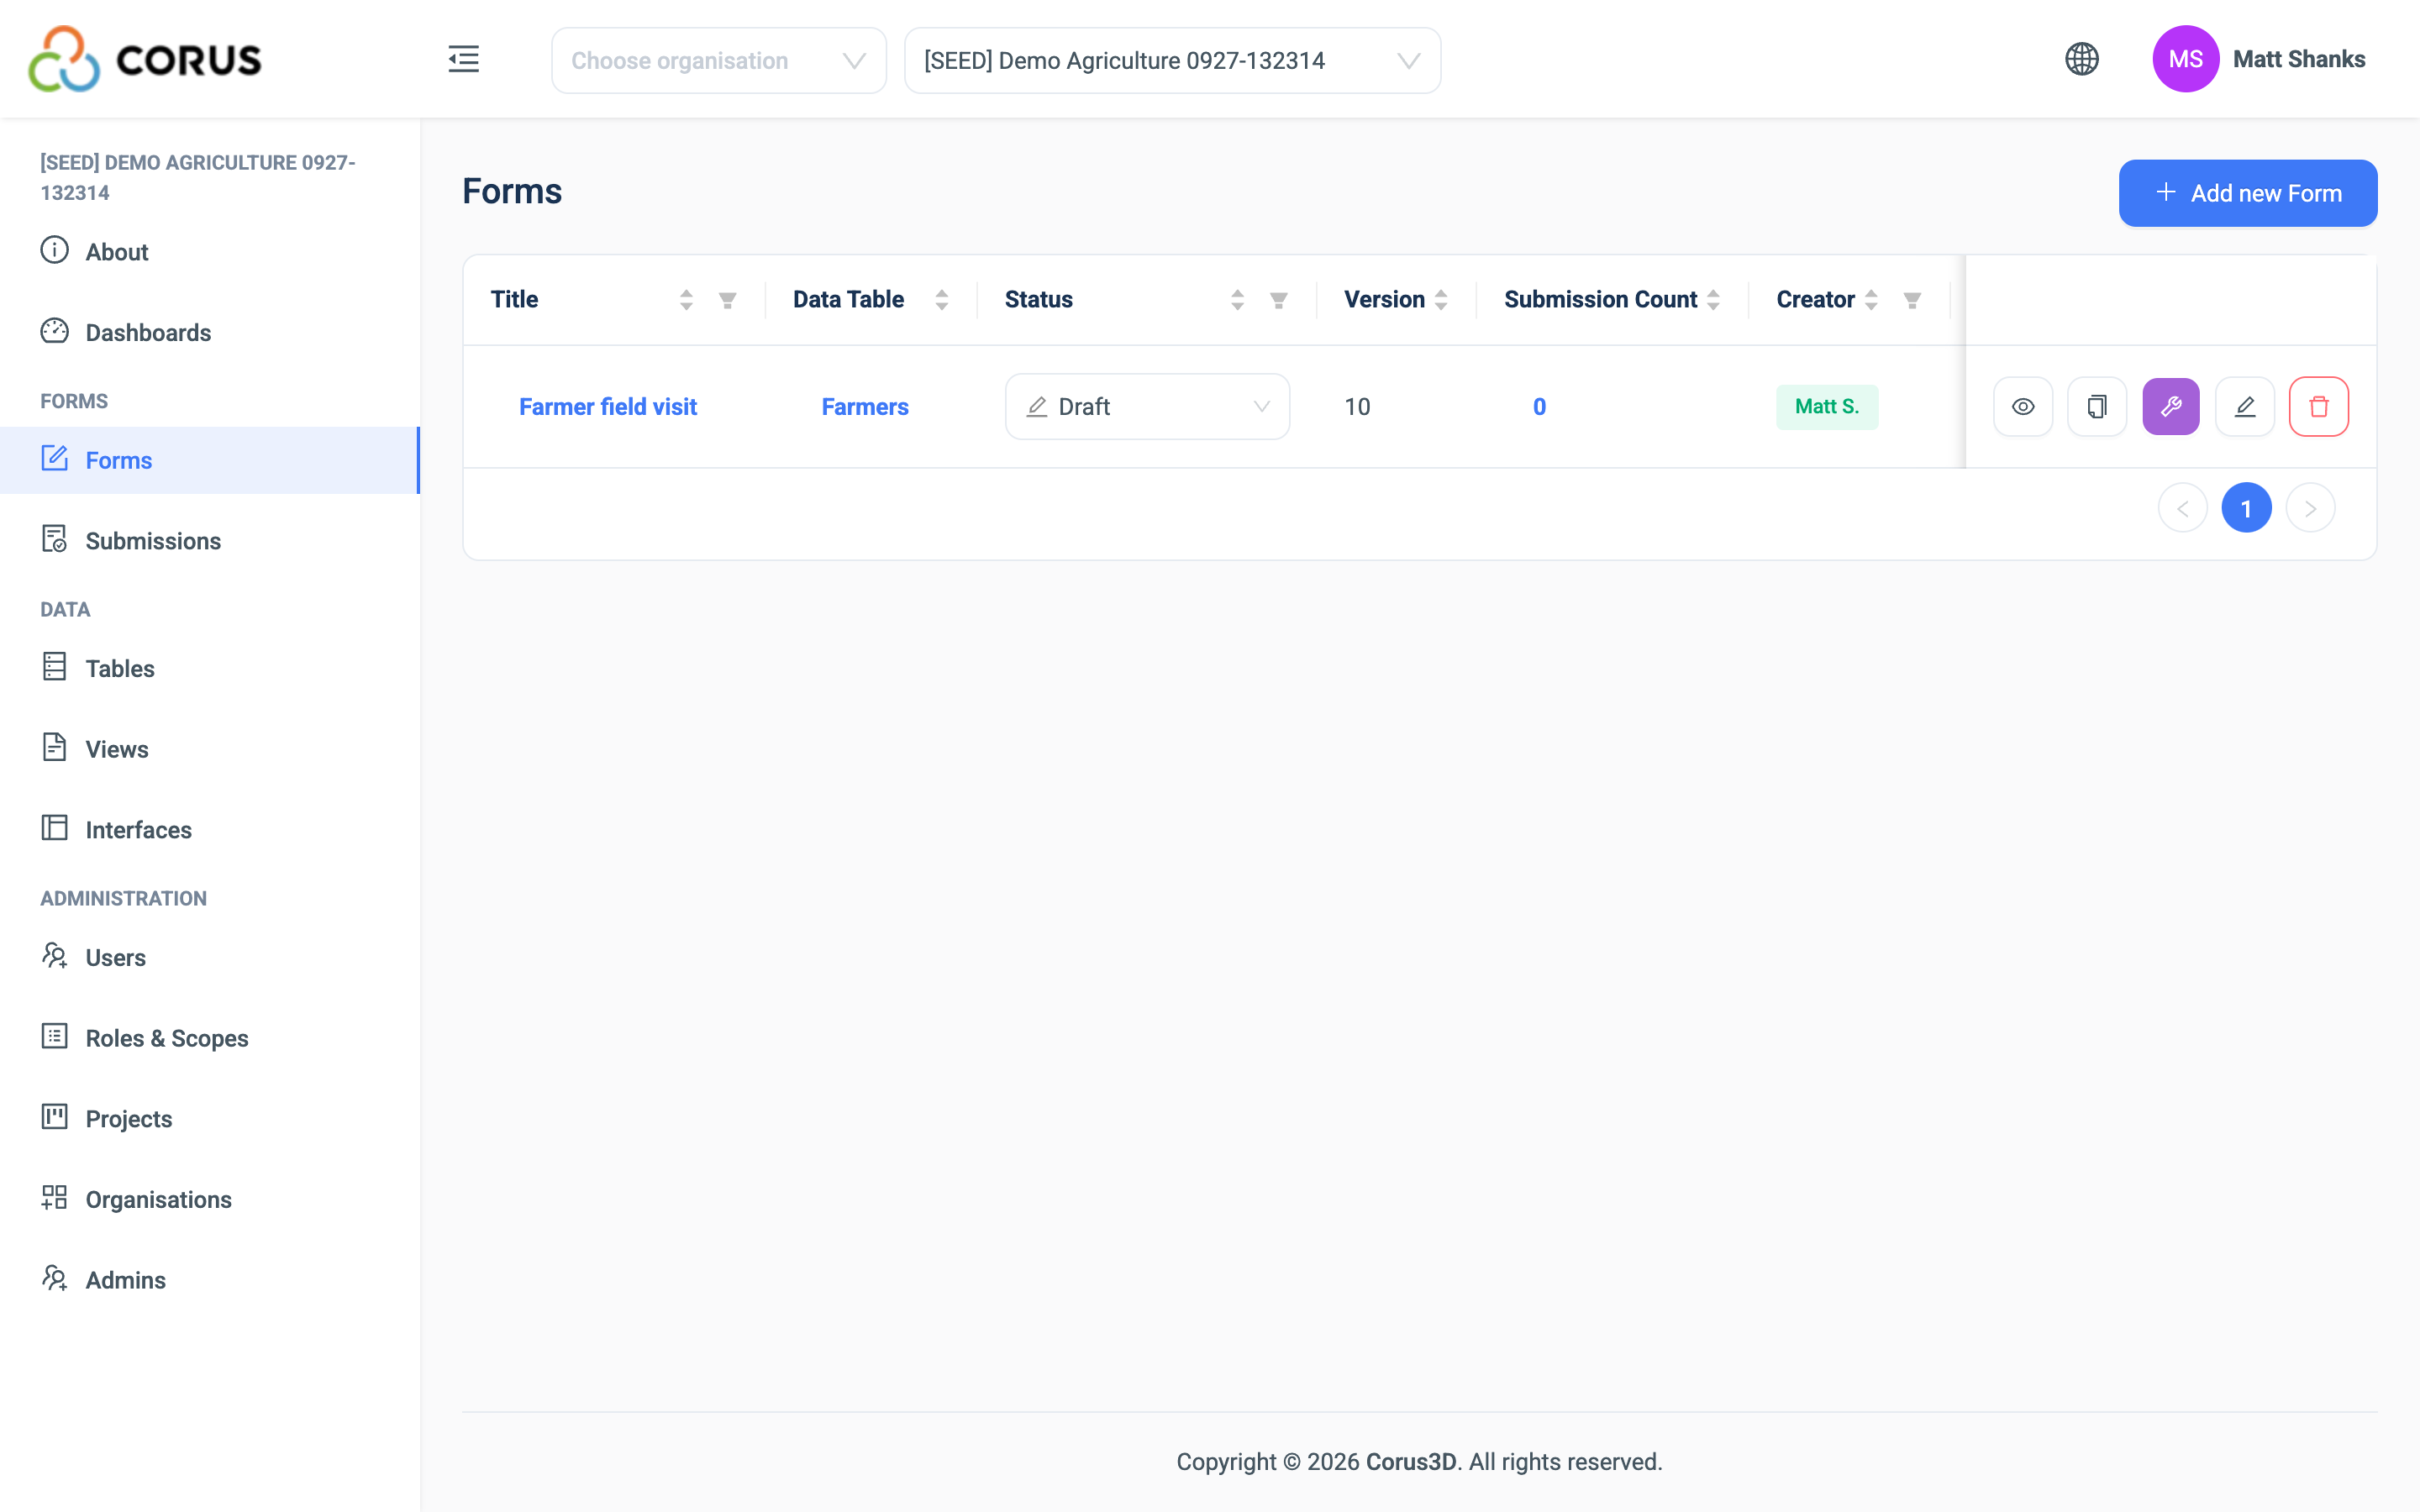Open Interfaces in the sidebar
Image resolution: width=2420 pixels, height=1512 pixels.
(210, 830)
